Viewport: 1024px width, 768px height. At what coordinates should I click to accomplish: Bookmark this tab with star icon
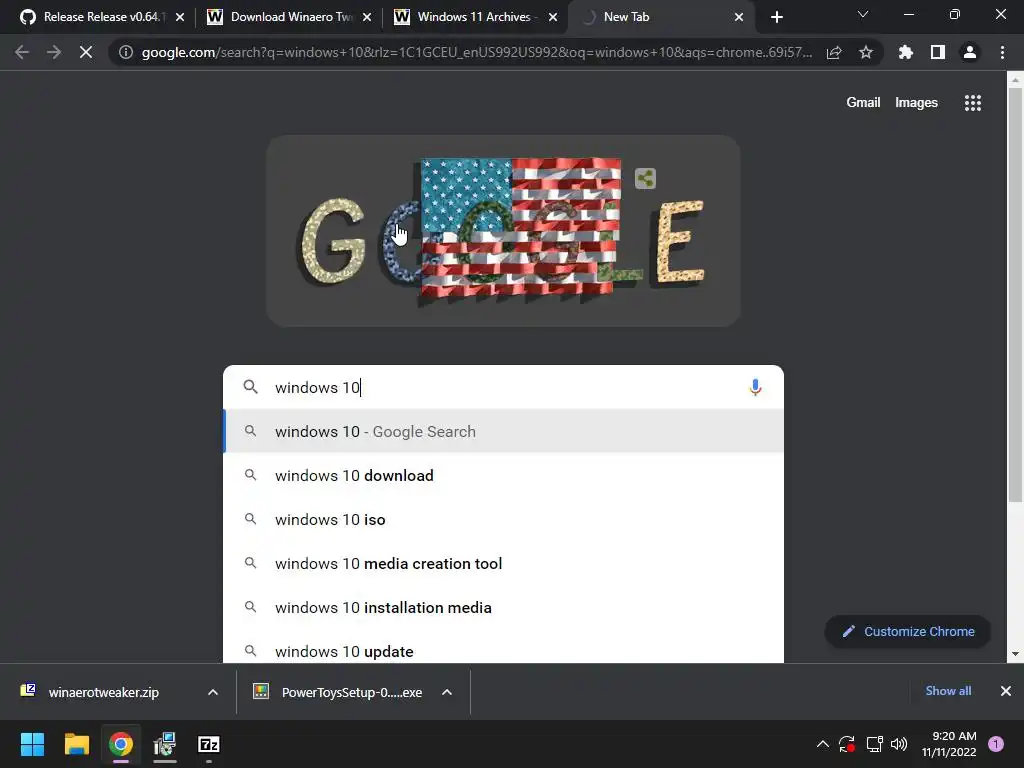[866, 52]
